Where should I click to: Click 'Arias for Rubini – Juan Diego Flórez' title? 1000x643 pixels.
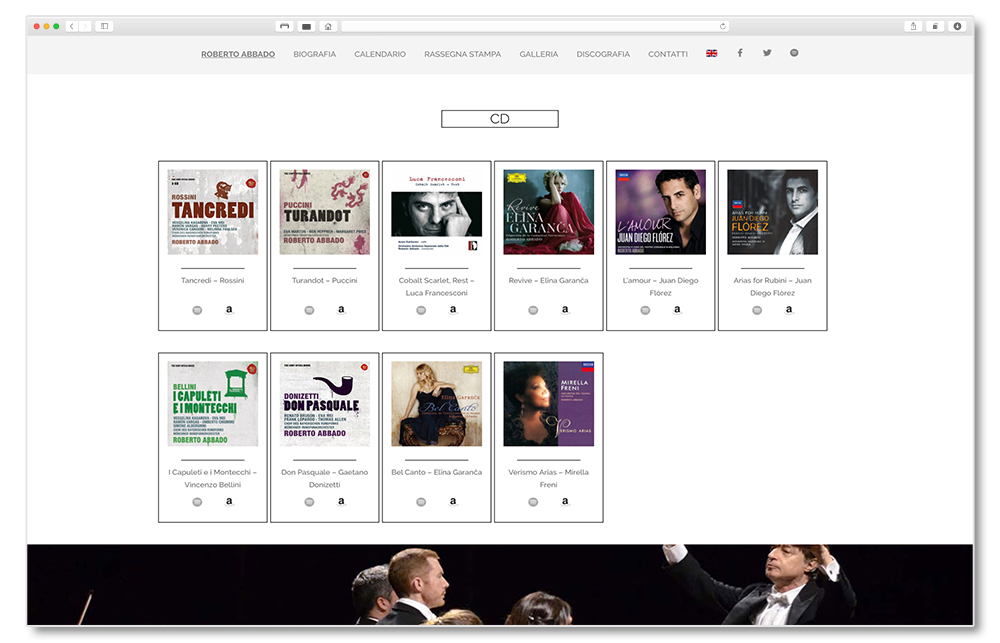coord(772,286)
